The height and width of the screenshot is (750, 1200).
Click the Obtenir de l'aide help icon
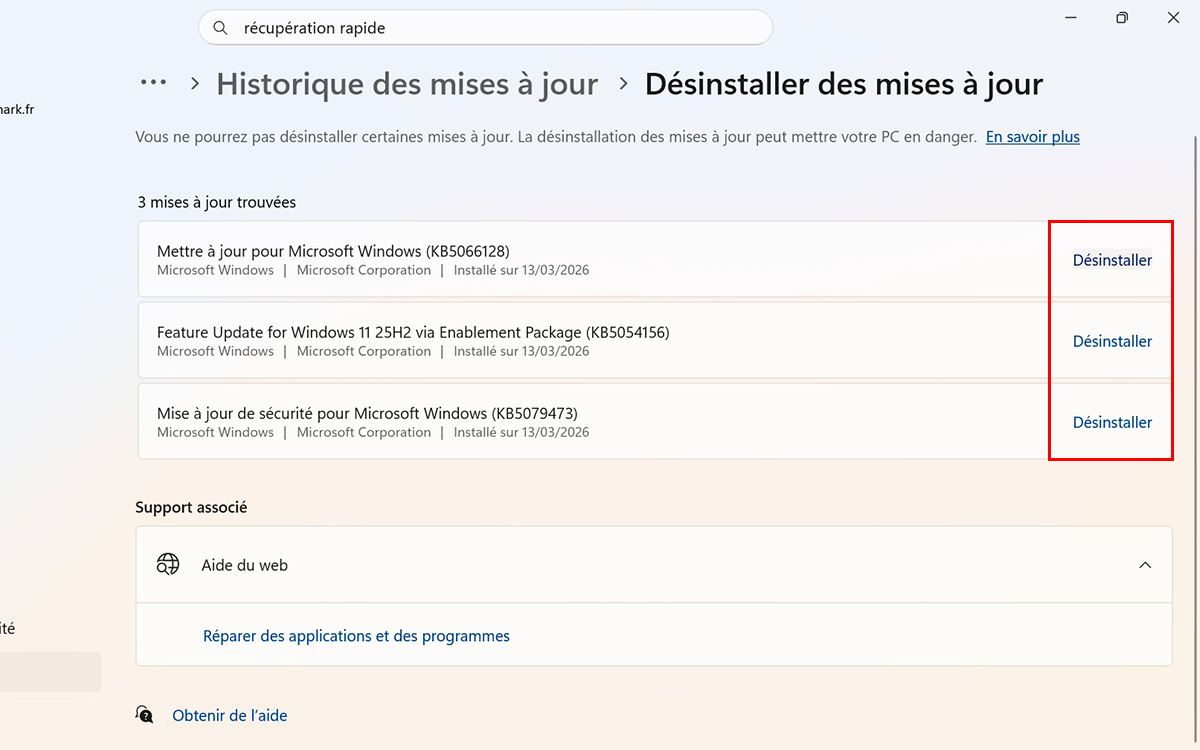tap(145, 715)
